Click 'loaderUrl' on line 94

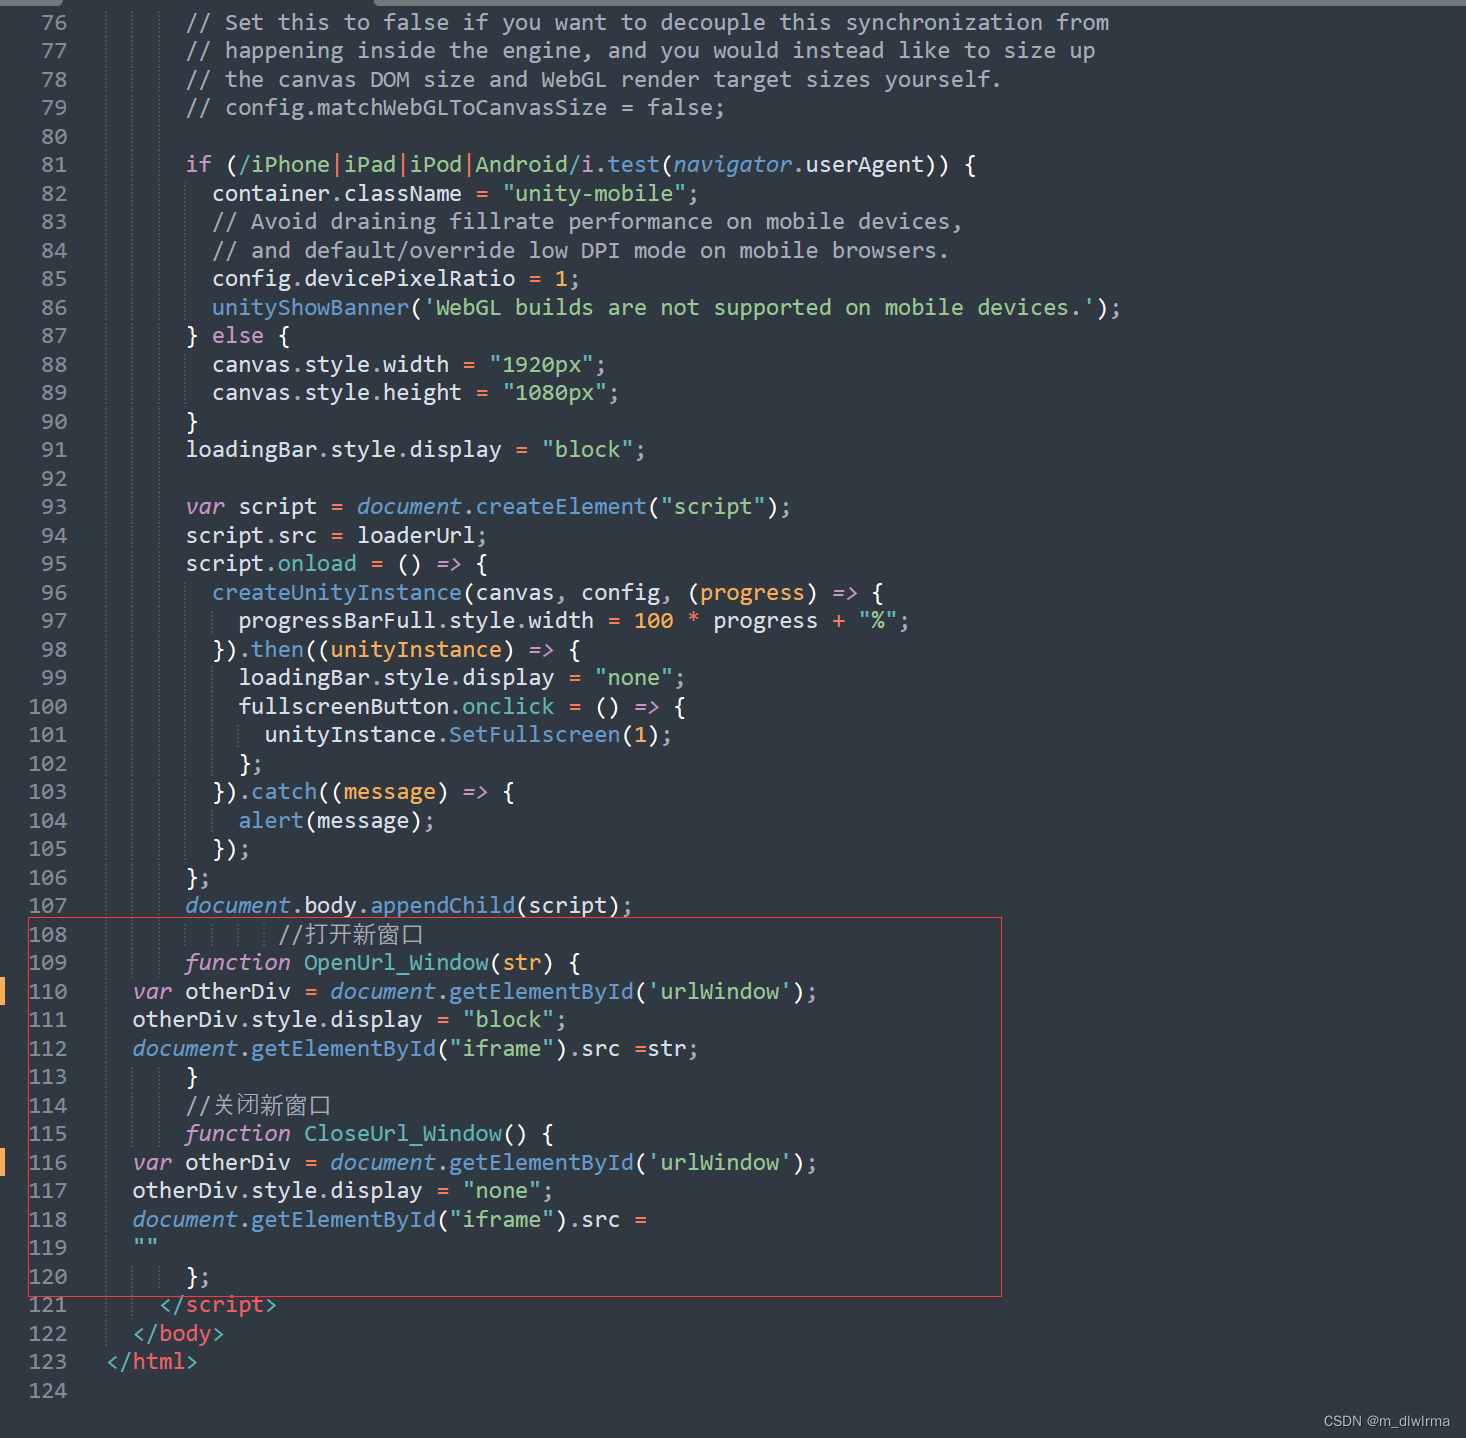(x=416, y=536)
